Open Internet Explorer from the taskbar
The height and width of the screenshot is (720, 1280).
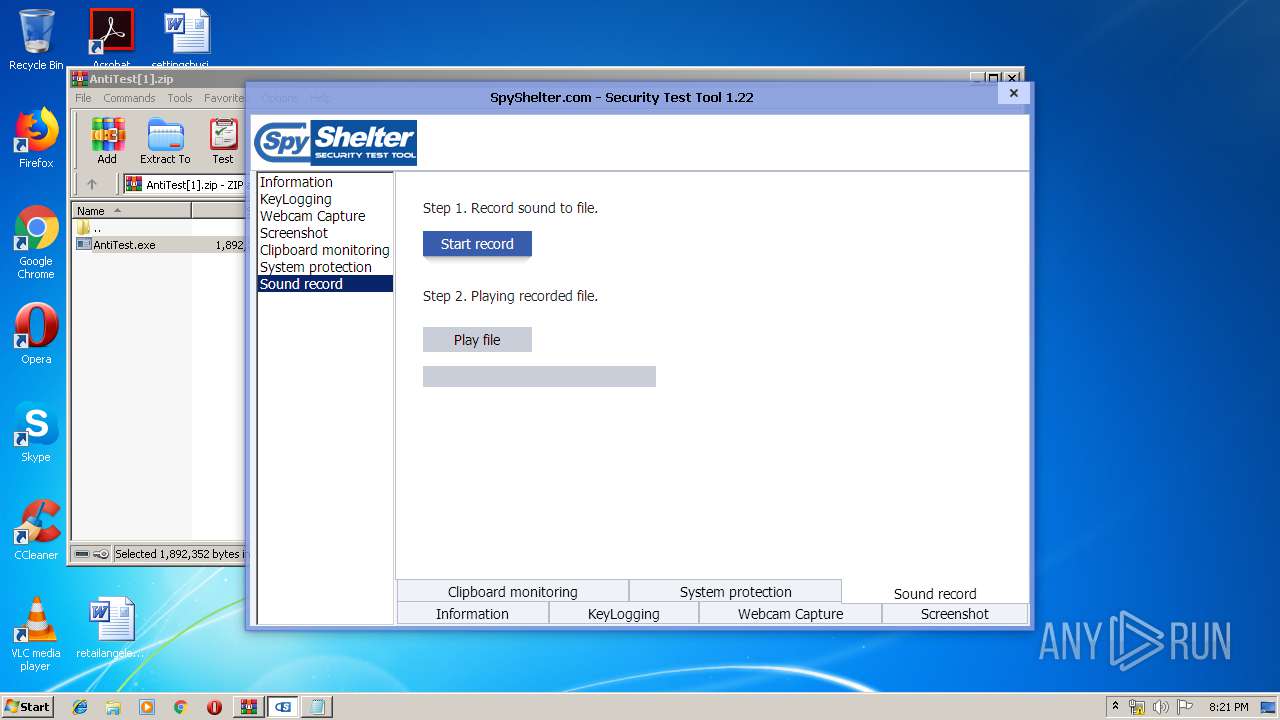click(x=80, y=707)
